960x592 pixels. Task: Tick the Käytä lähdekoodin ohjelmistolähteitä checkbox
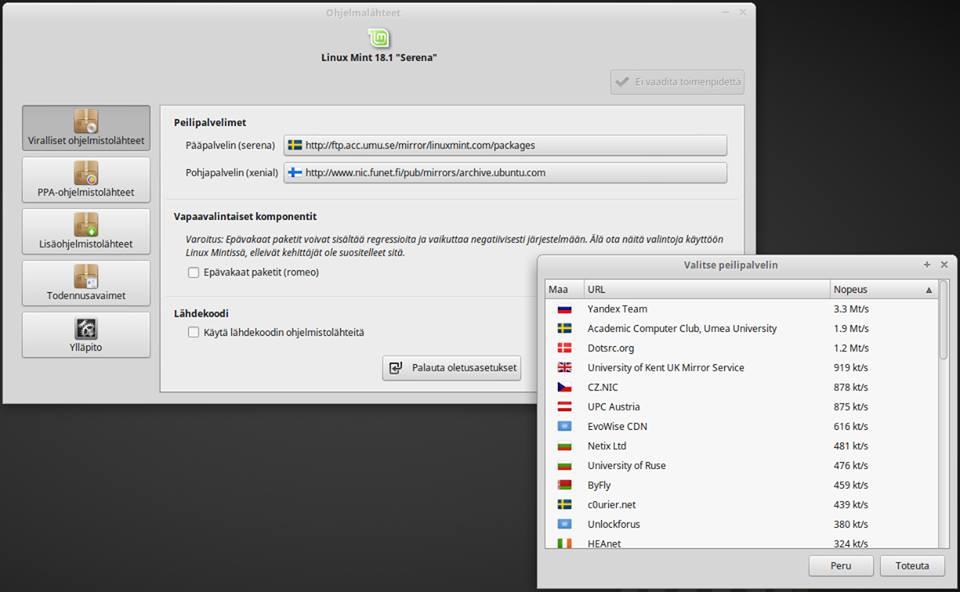click(193, 332)
